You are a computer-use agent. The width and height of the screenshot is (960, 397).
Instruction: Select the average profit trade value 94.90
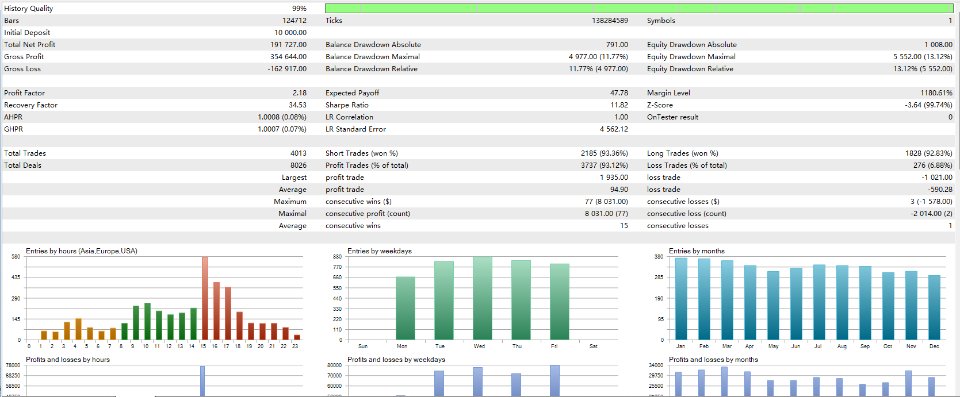click(619, 189)
